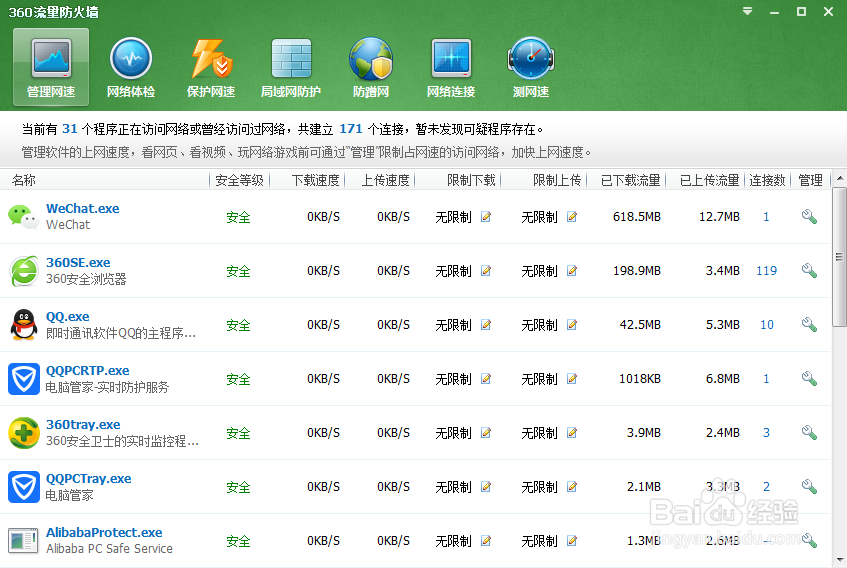
Task: View connection count 3 for 360tray.exe
Action: (x=767, y=432)
